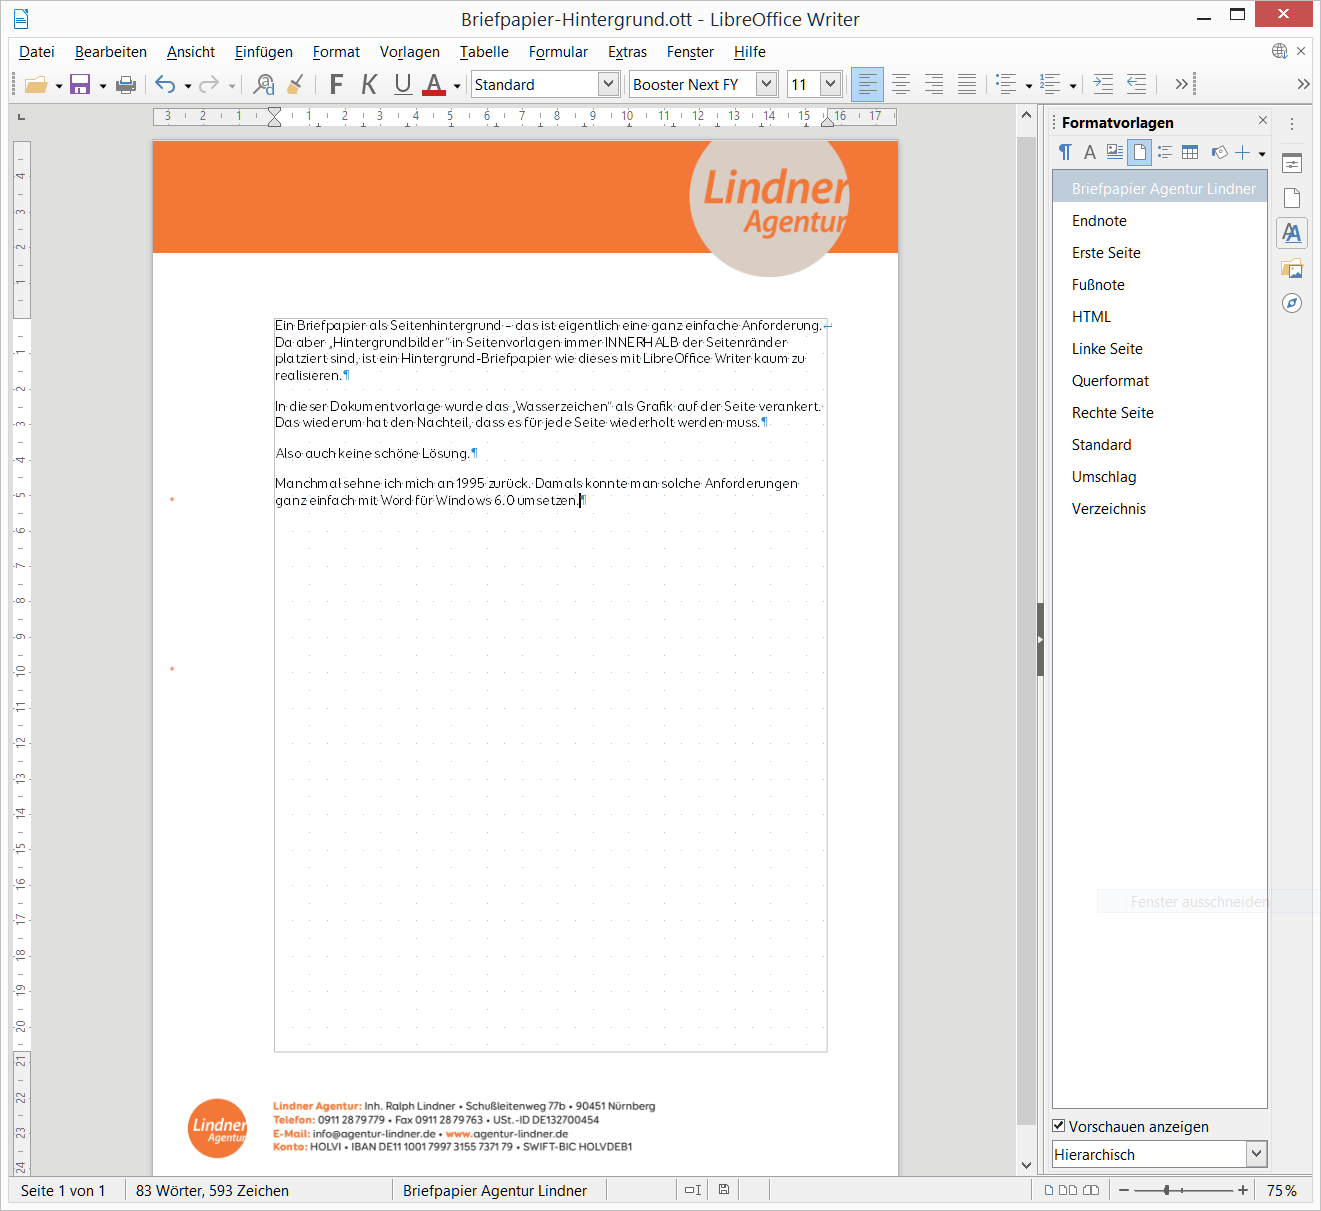Open the Extras menu

point(627,52)
